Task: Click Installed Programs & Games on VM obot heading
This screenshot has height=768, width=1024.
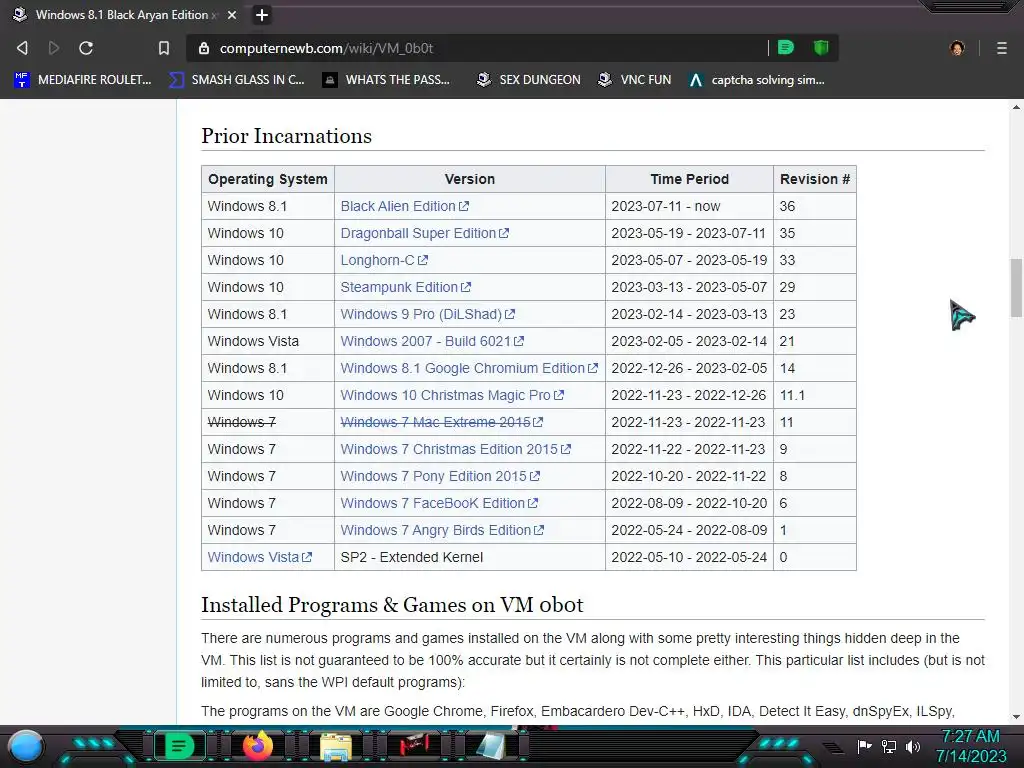Action: click(392, 605)
